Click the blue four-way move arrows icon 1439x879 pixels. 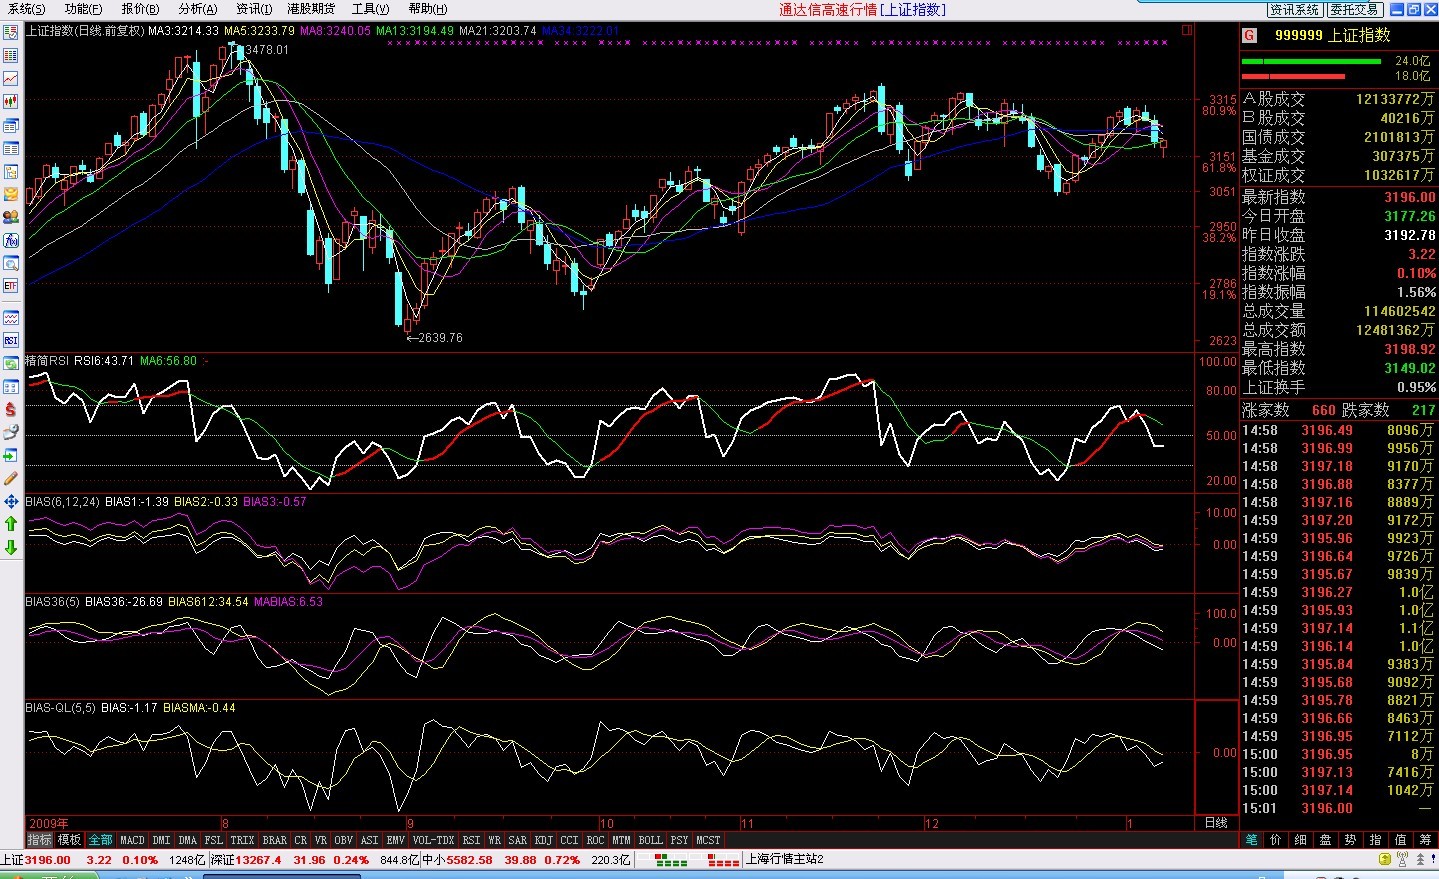click(11, 502)
